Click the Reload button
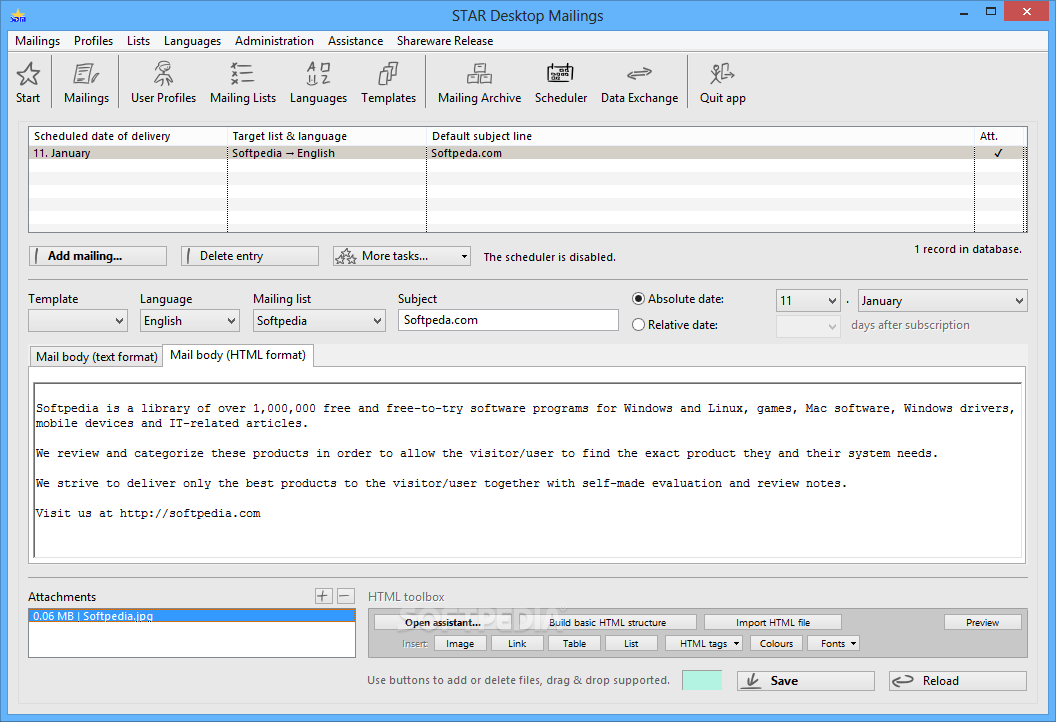Image resolution: width=1056 pixels, height=722 pixels. (958, 681)
